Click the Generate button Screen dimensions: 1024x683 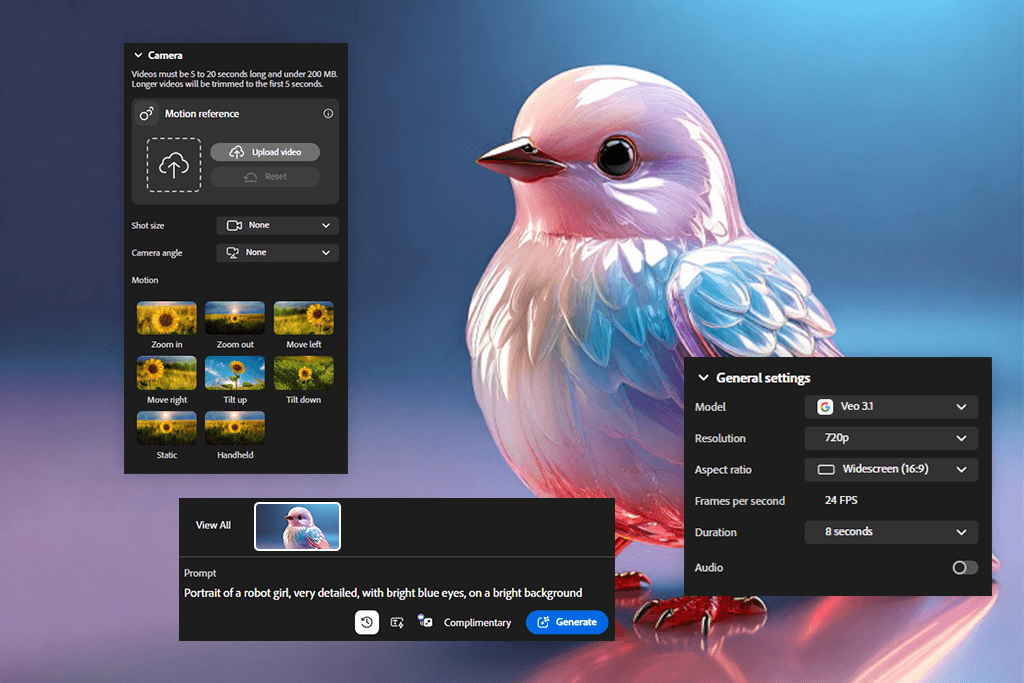[x=567, y=622]
